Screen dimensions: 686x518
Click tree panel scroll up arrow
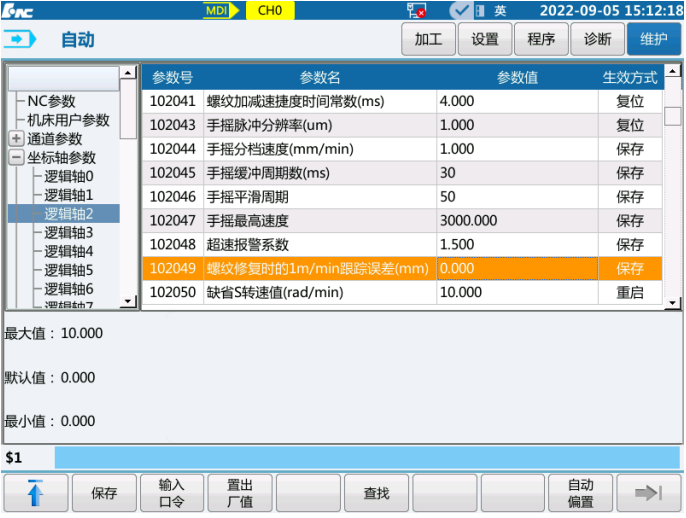pyautogui.click(x=128, y=72)
